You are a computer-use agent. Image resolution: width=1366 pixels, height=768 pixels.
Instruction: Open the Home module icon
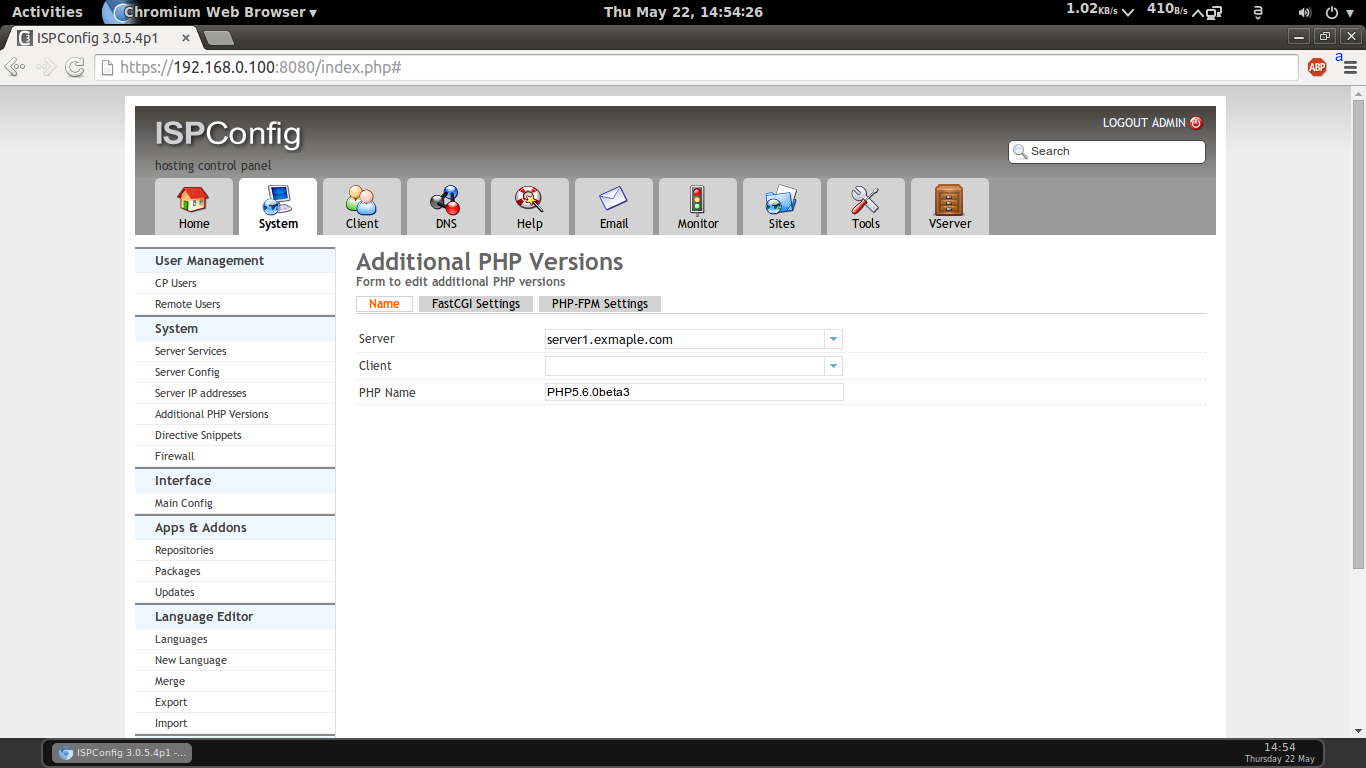[193, 206]
